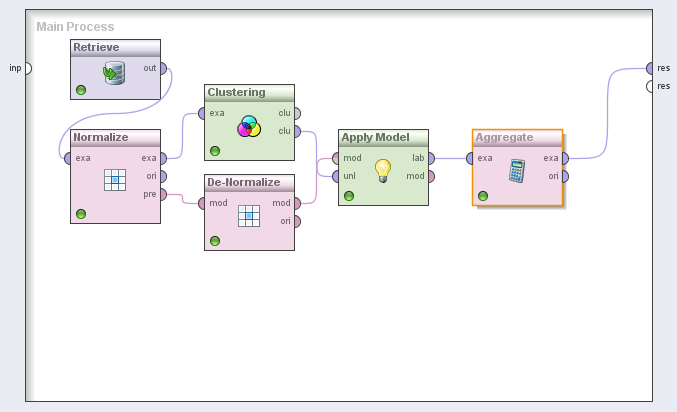Click the green status indicator on Retrieve
The height and width of the screenshot is (412, 677).
(81, 90)
